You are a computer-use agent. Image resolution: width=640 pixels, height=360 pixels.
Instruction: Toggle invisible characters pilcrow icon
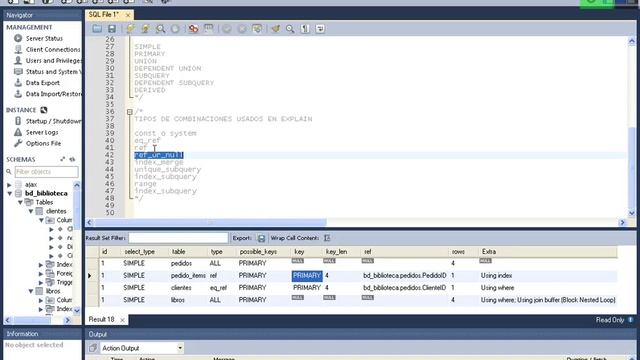pyautogui.click(x=305, y=29)
